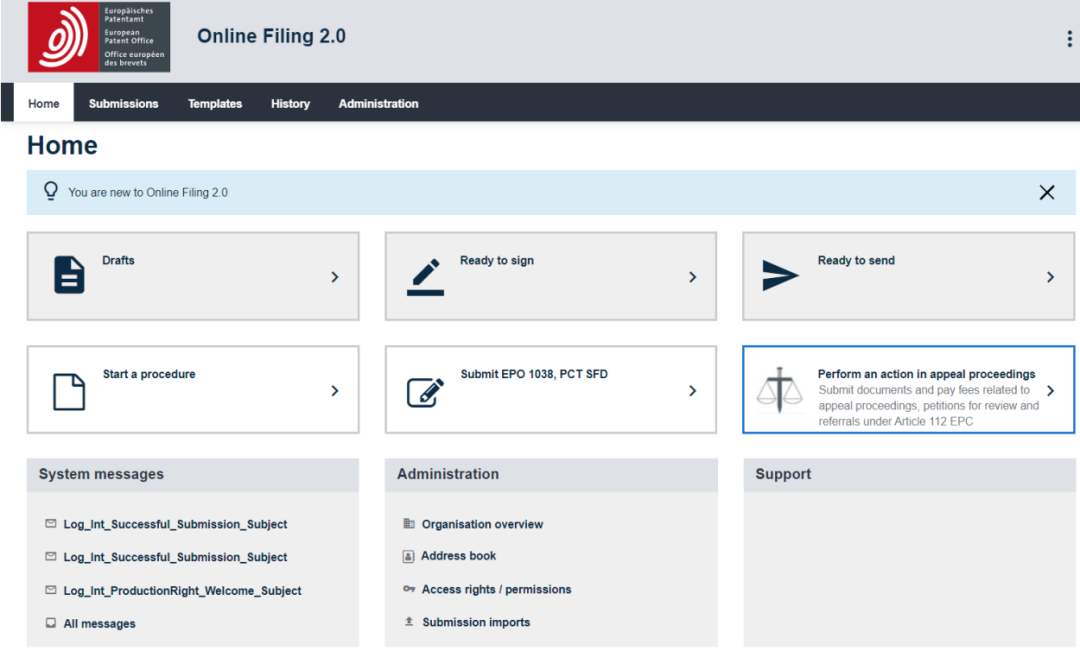Open the History tab
The width and height of the screenshot is (1080, 651).
290,103
